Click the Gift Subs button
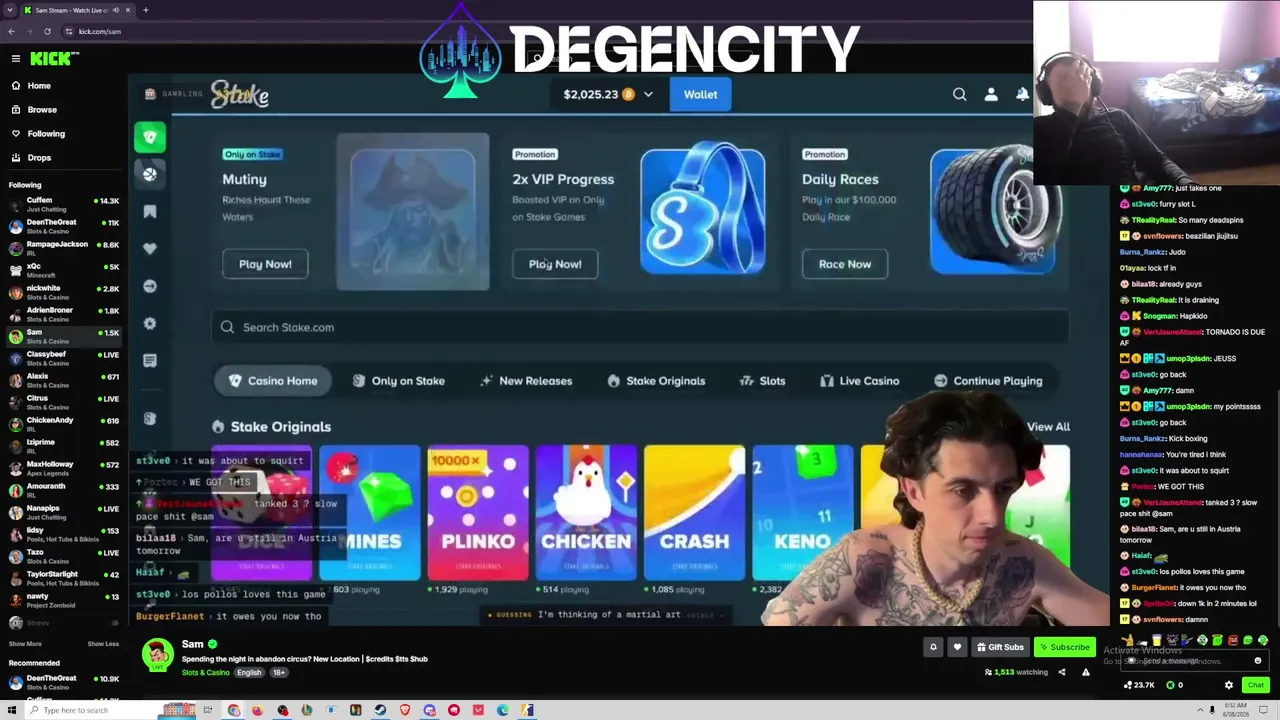 (1000, 647)
